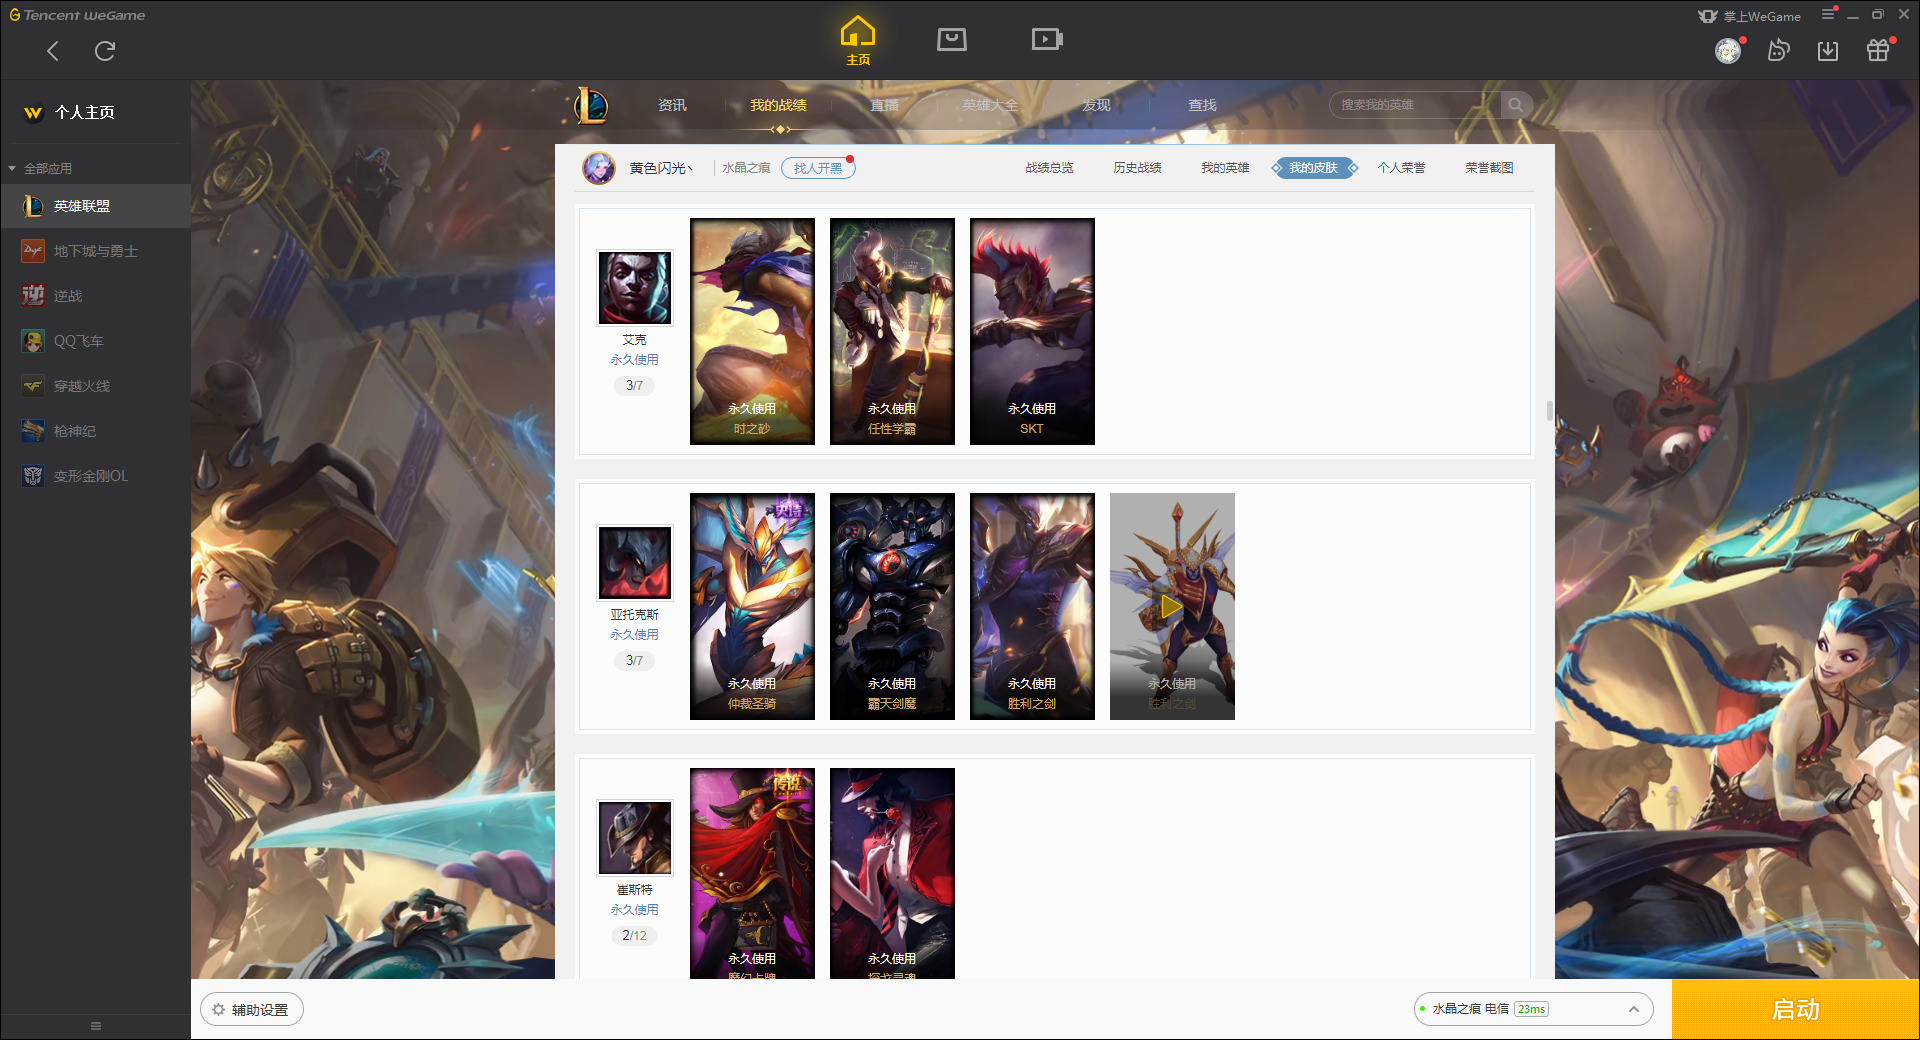Play the Aatrox skin preview video
Image resolution: width=1920 pixels, height=1040 pixels.
1172,606
